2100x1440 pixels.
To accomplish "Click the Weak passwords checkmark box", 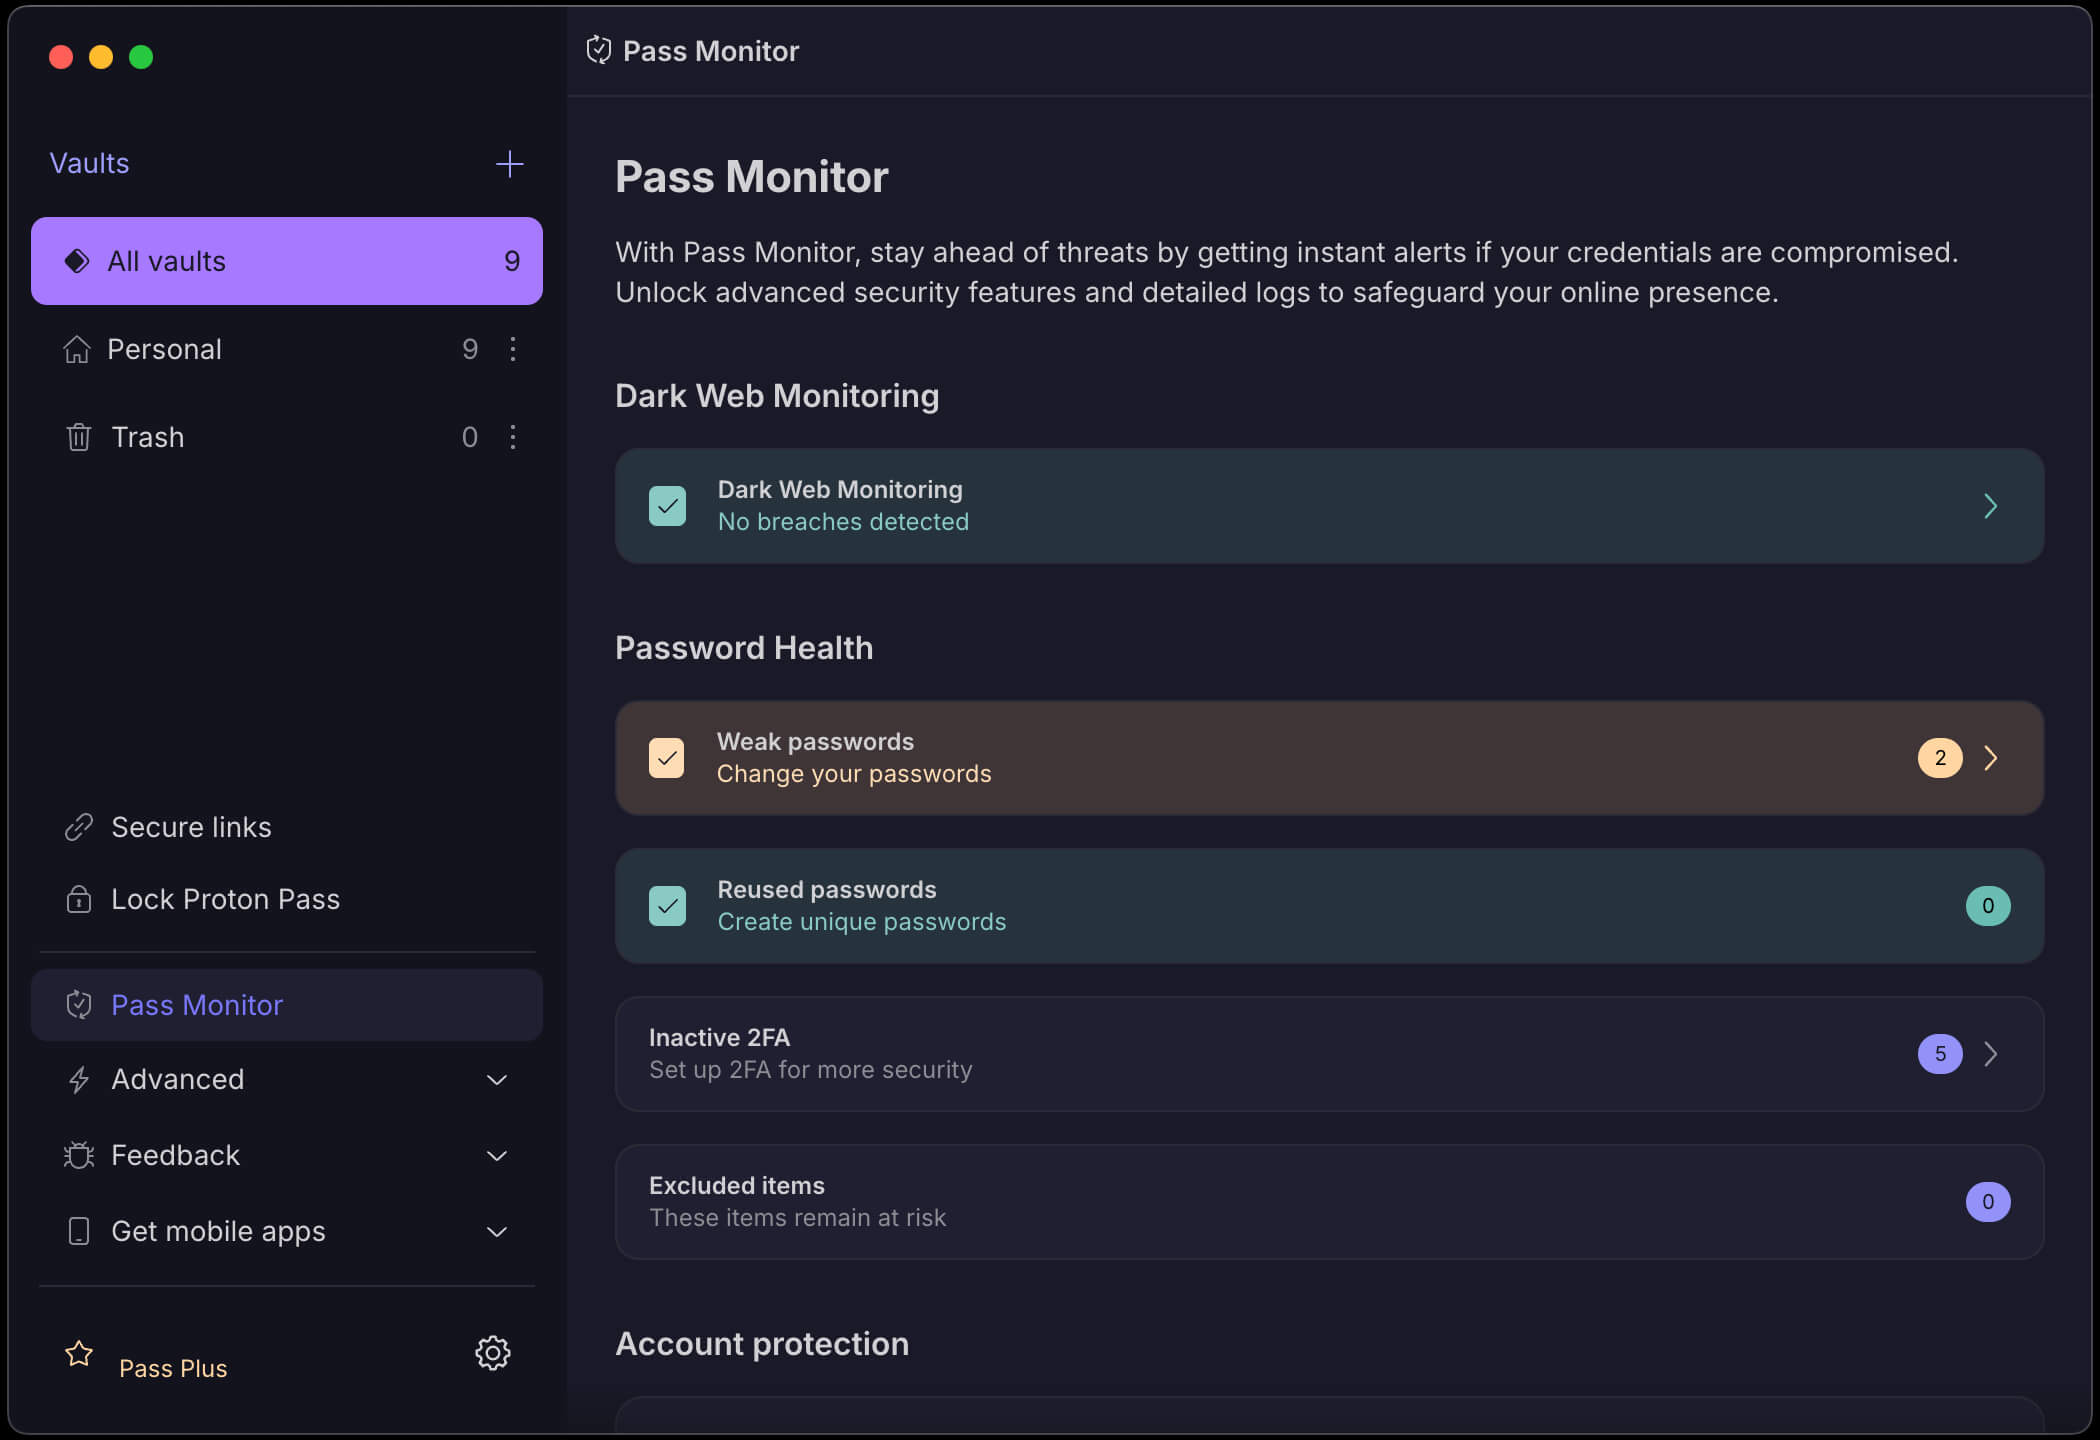I will (667, 758).
